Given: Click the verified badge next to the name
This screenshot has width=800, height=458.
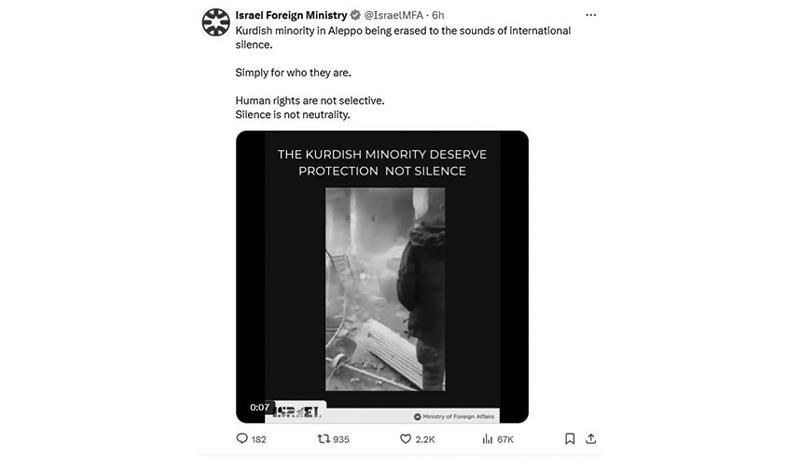Looking at the screenshot, I should tap(356, 15).
